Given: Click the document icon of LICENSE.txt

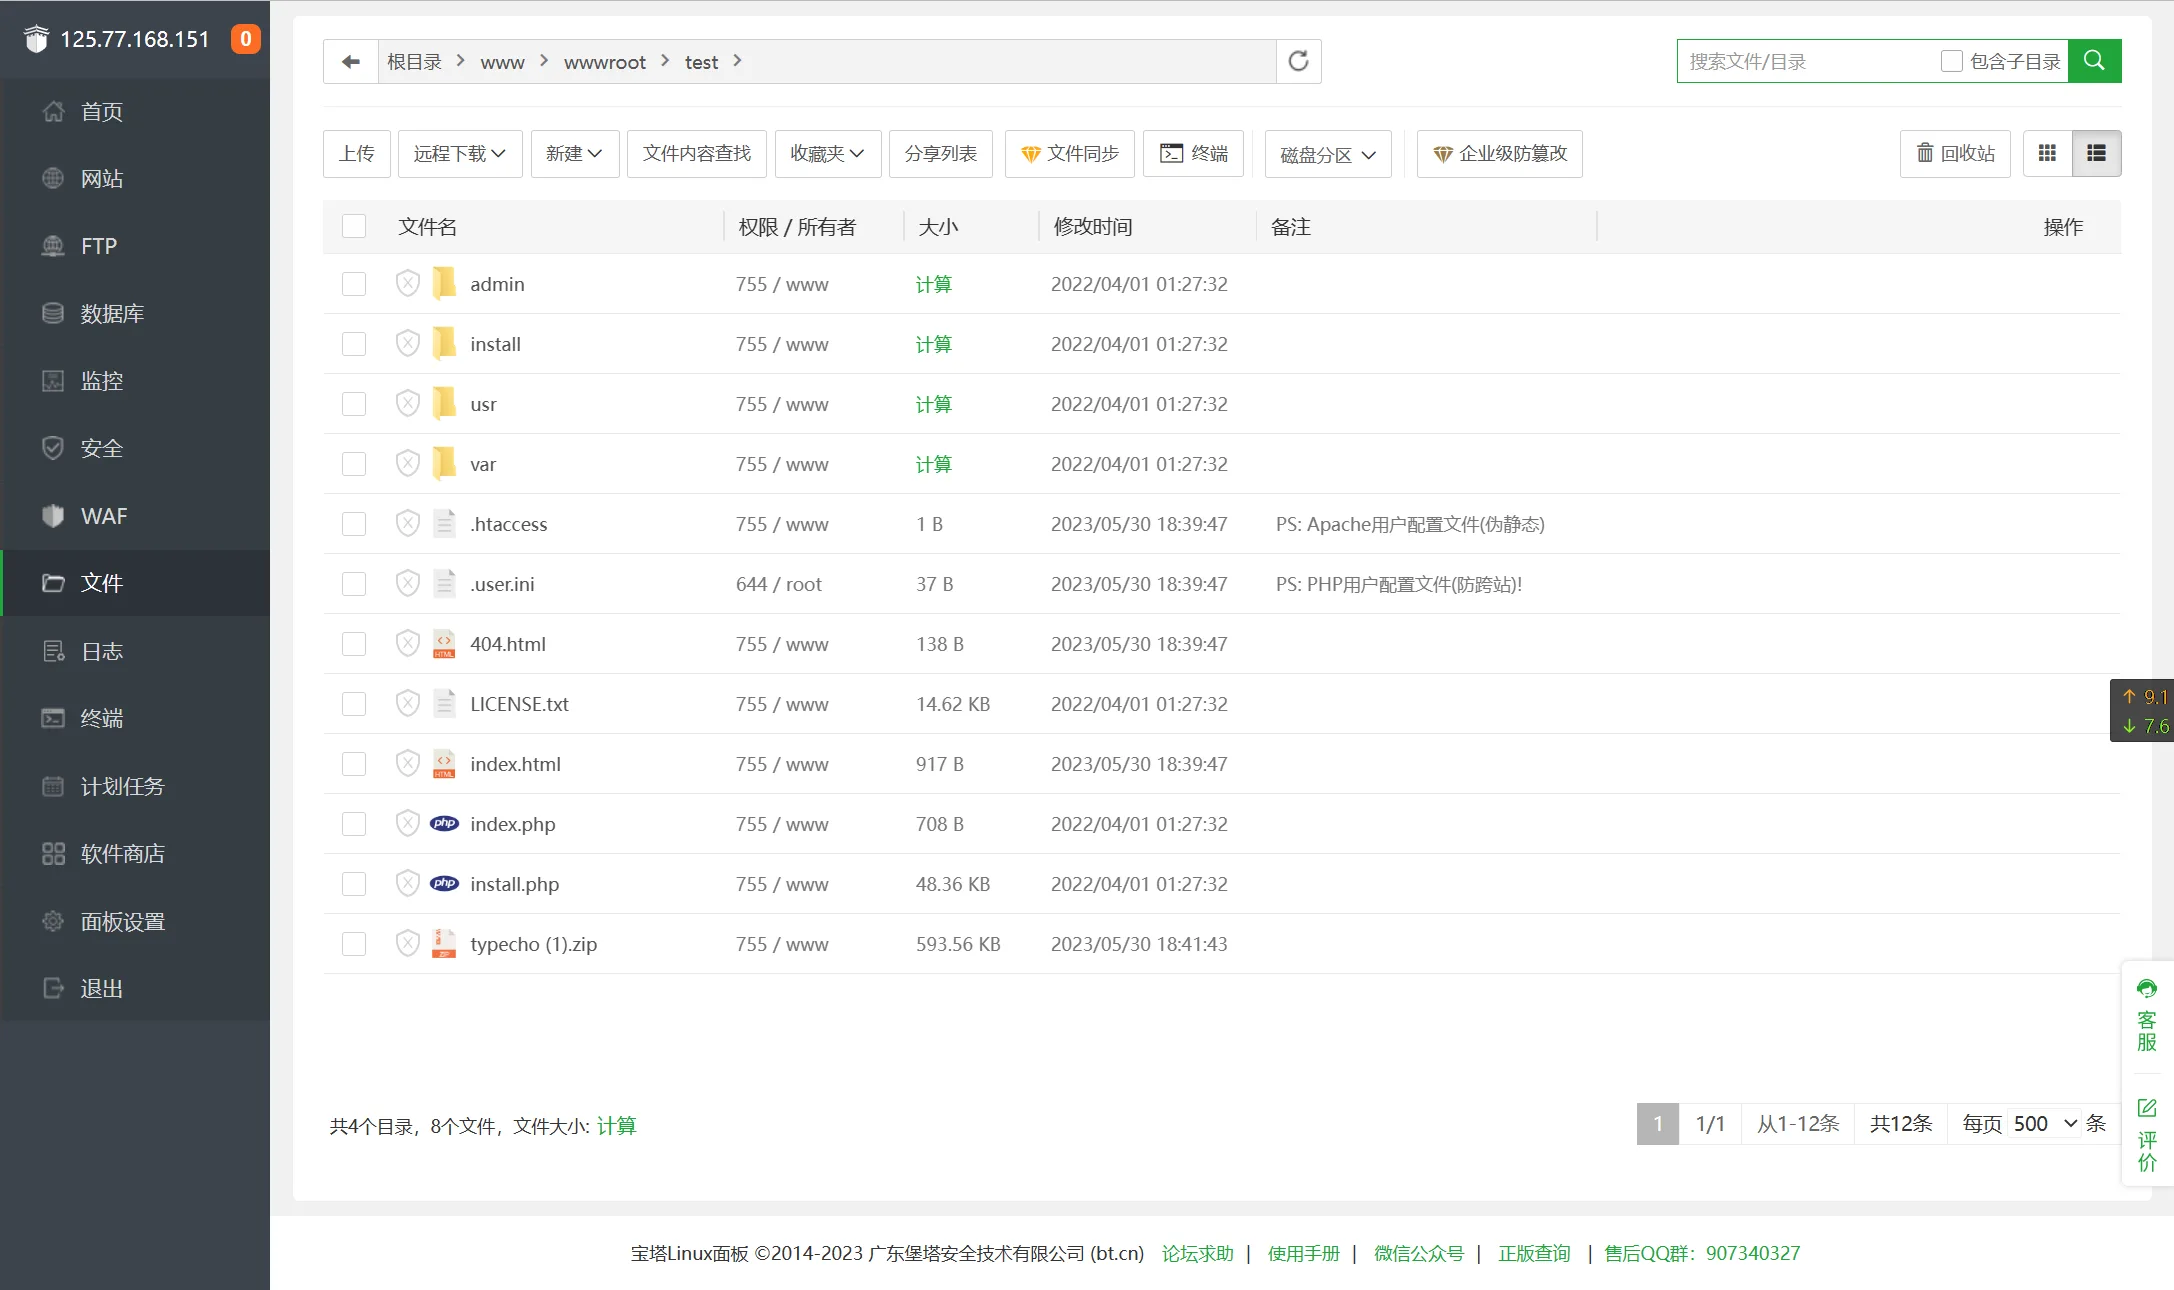Looking at the screenshot, I should coord(444,704).
